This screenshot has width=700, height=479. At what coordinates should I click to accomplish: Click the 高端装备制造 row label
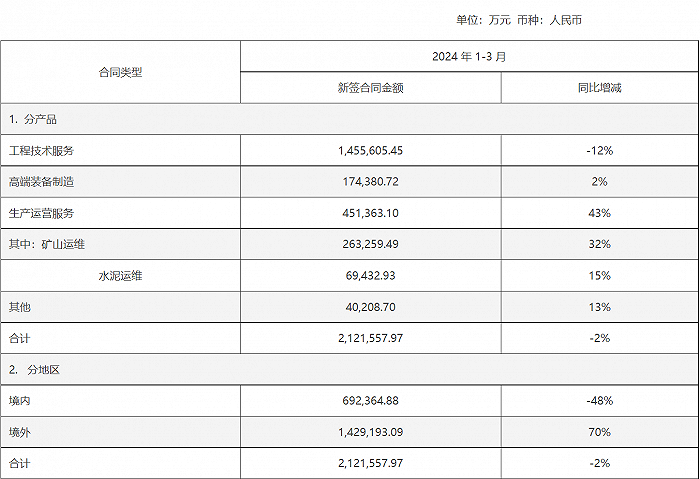click(42, 182)
